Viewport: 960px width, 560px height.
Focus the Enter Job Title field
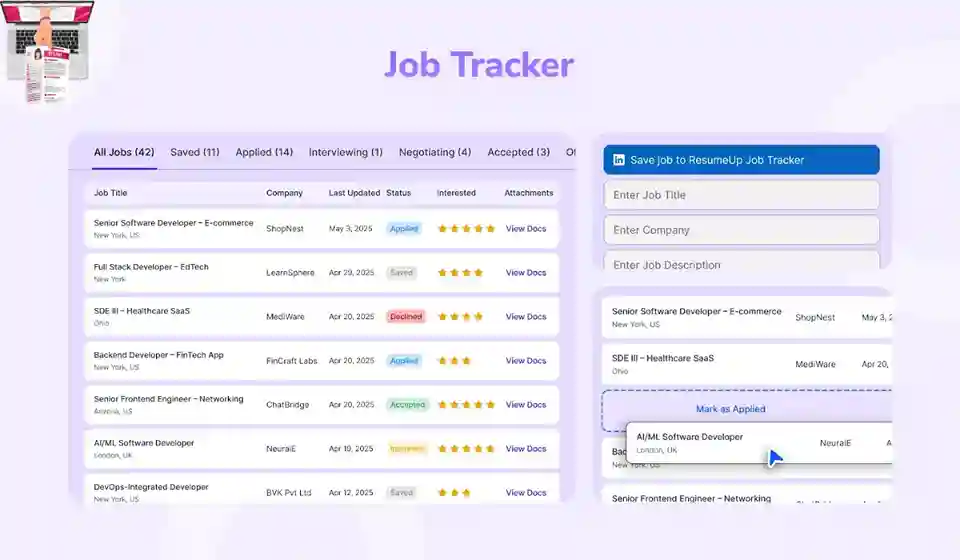click(741, 195)
